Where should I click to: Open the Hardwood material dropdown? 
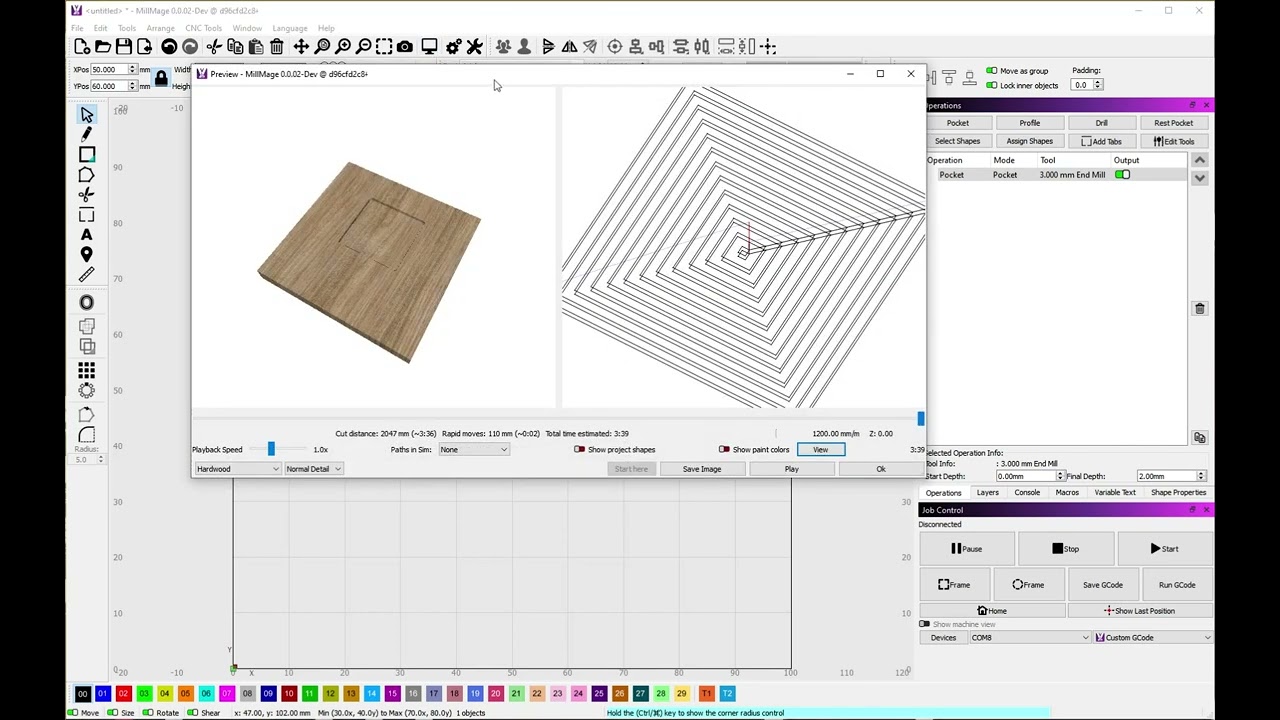237,469
